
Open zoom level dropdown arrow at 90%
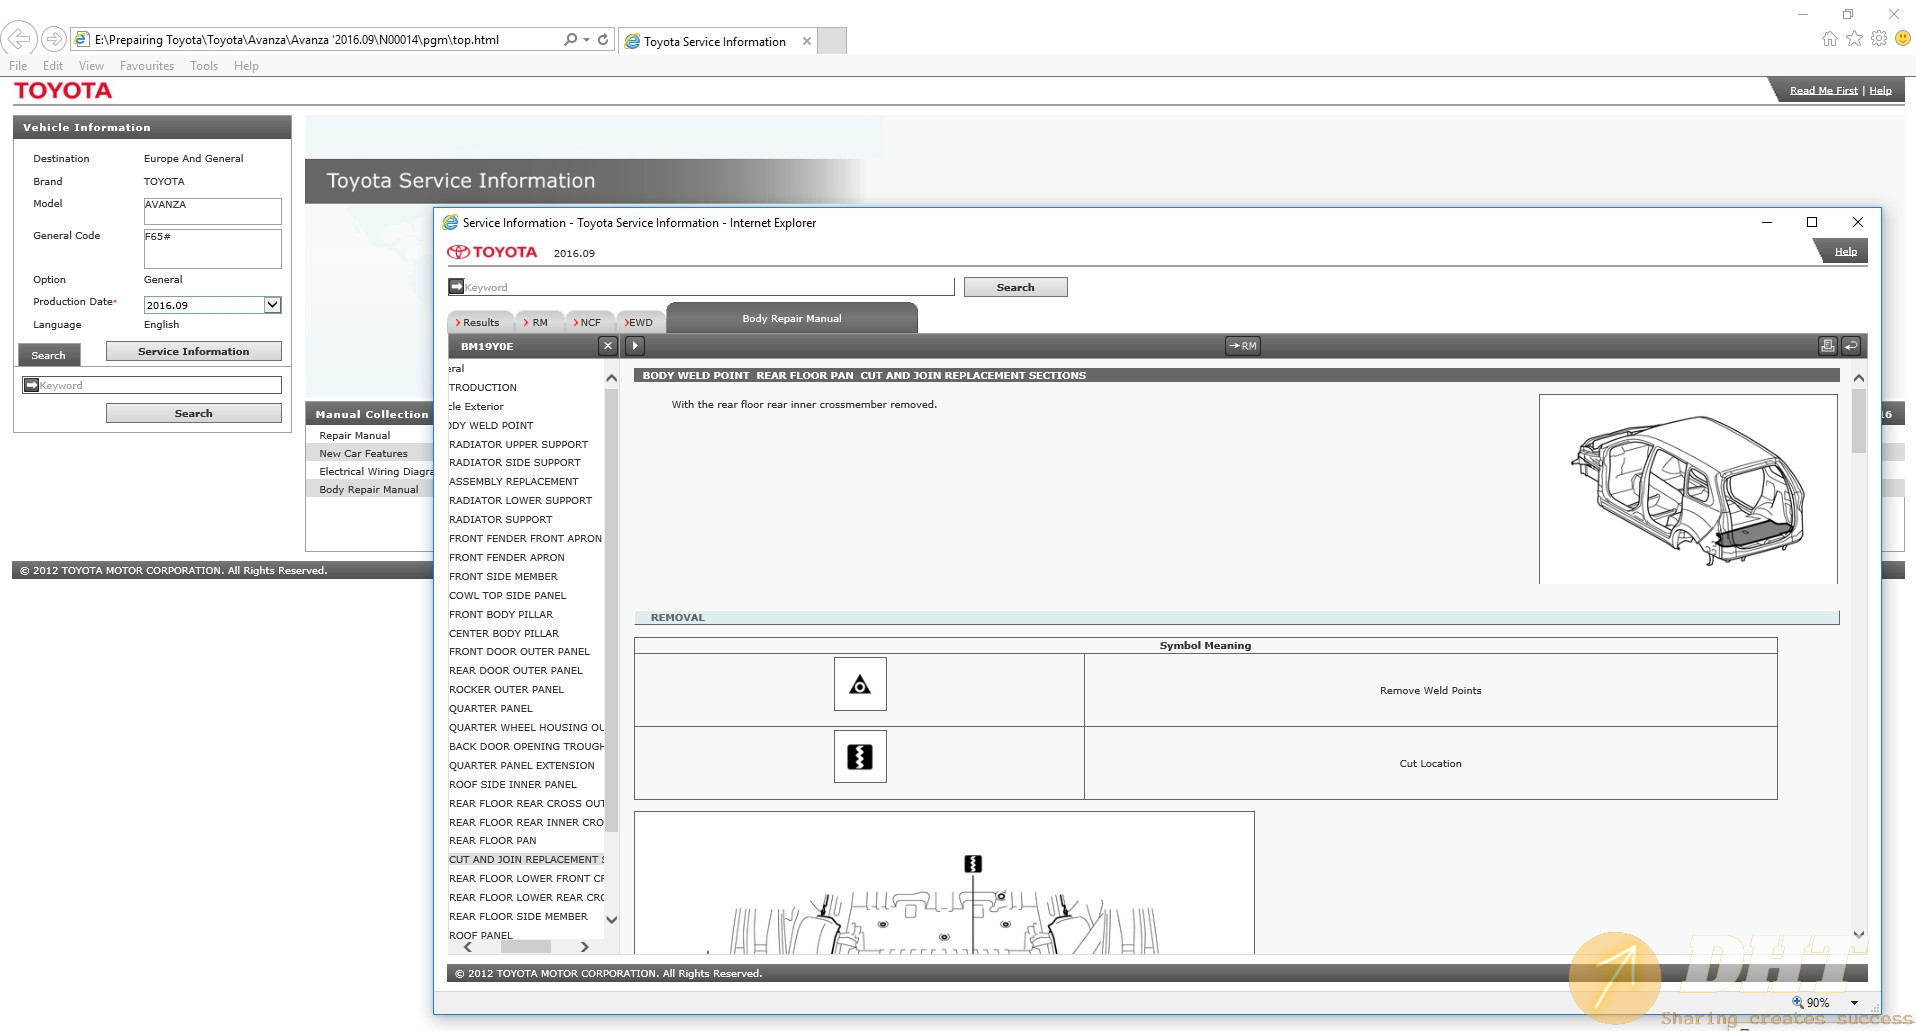[1854, 1002]
